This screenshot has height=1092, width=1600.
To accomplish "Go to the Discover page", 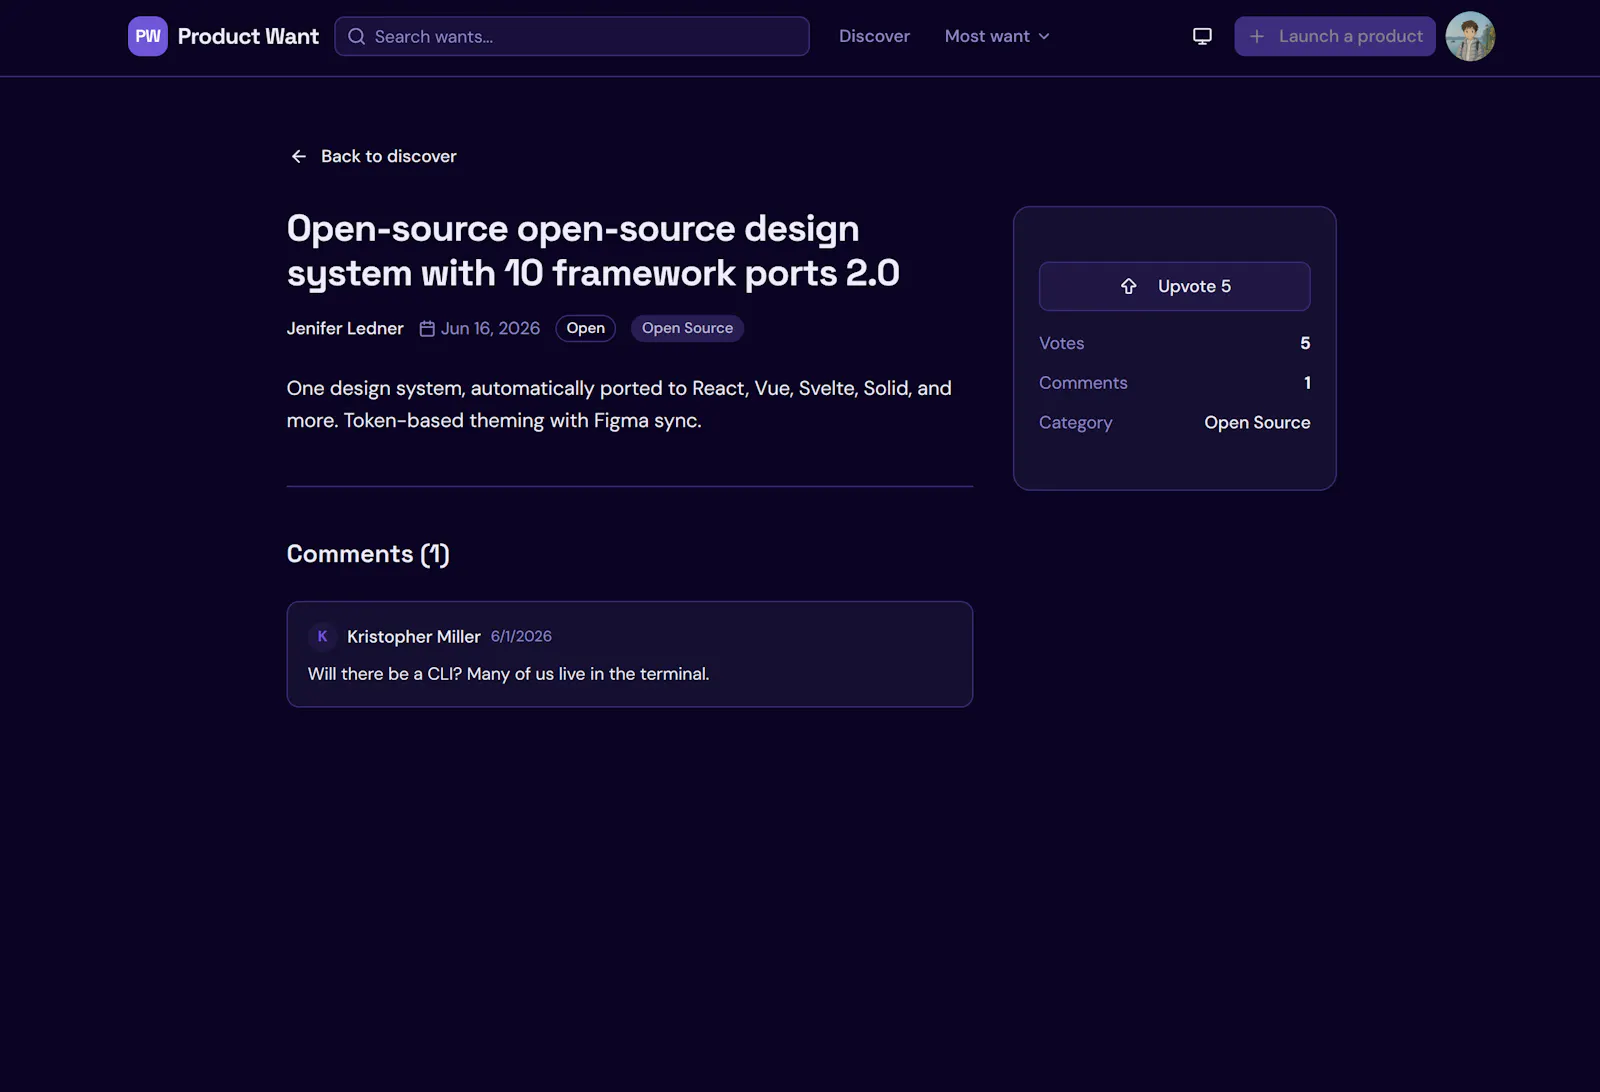I will pyautogui.click(x=874, y=36).
